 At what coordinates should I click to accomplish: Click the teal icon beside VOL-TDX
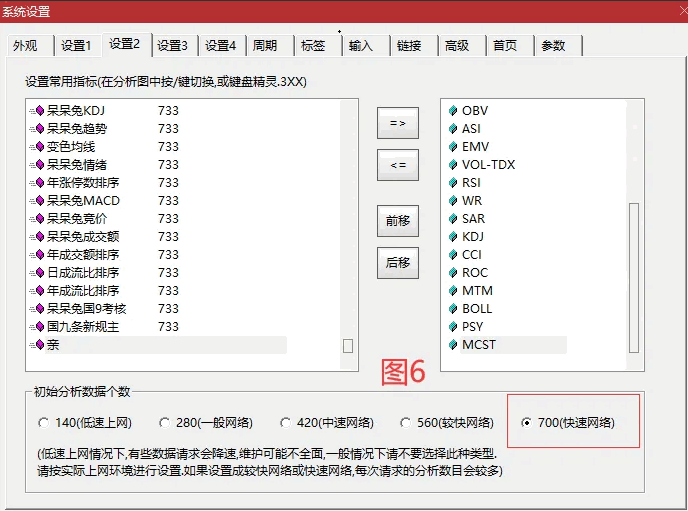tap(453, 164)
